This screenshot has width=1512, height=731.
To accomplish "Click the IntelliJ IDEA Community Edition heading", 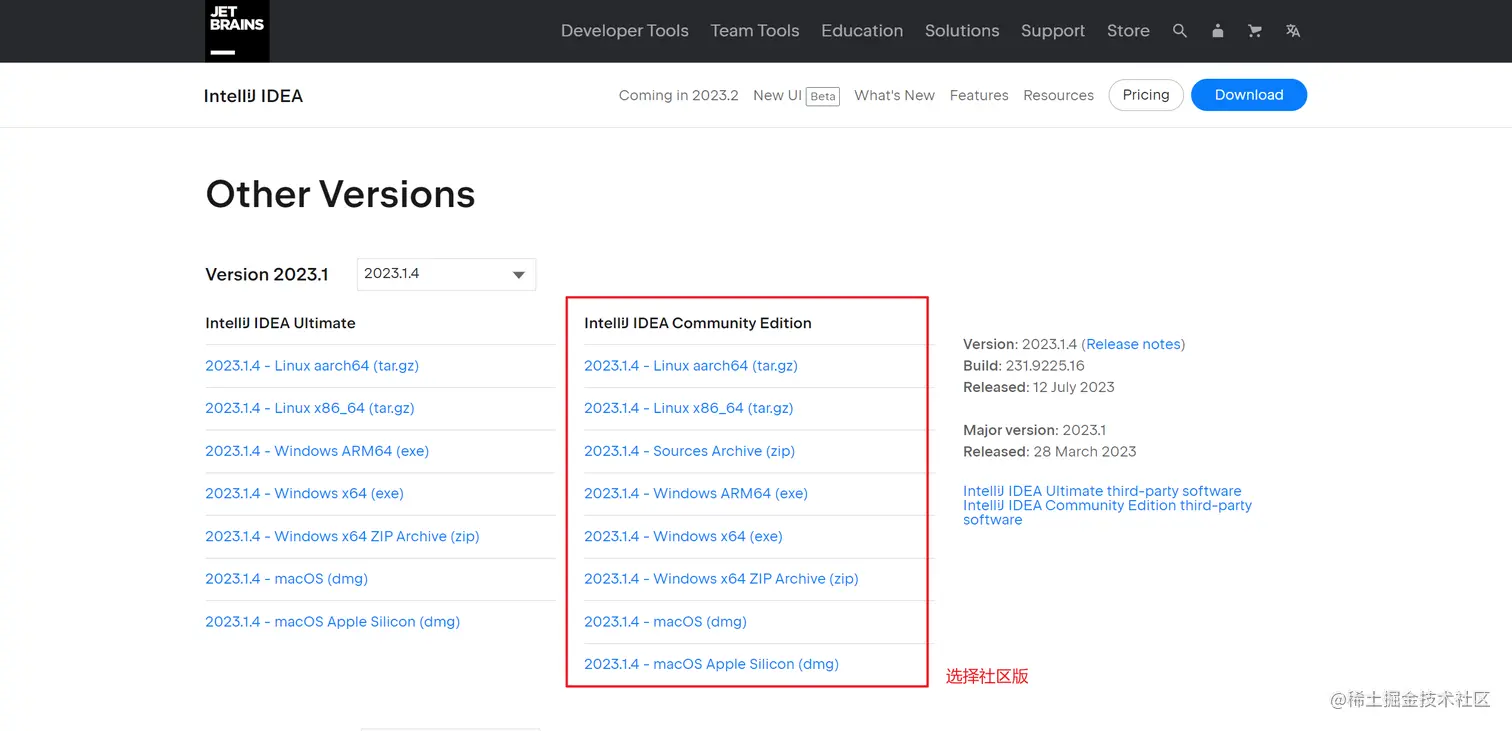I will 698,323.
